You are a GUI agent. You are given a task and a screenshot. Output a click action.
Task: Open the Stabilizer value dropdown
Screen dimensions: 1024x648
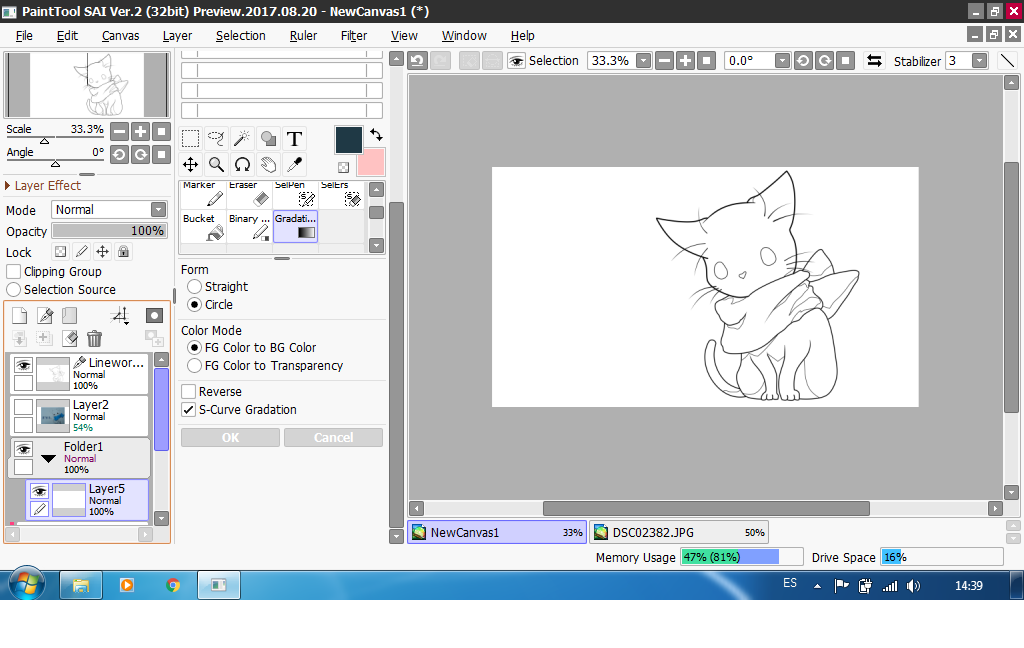coord(979,61)
